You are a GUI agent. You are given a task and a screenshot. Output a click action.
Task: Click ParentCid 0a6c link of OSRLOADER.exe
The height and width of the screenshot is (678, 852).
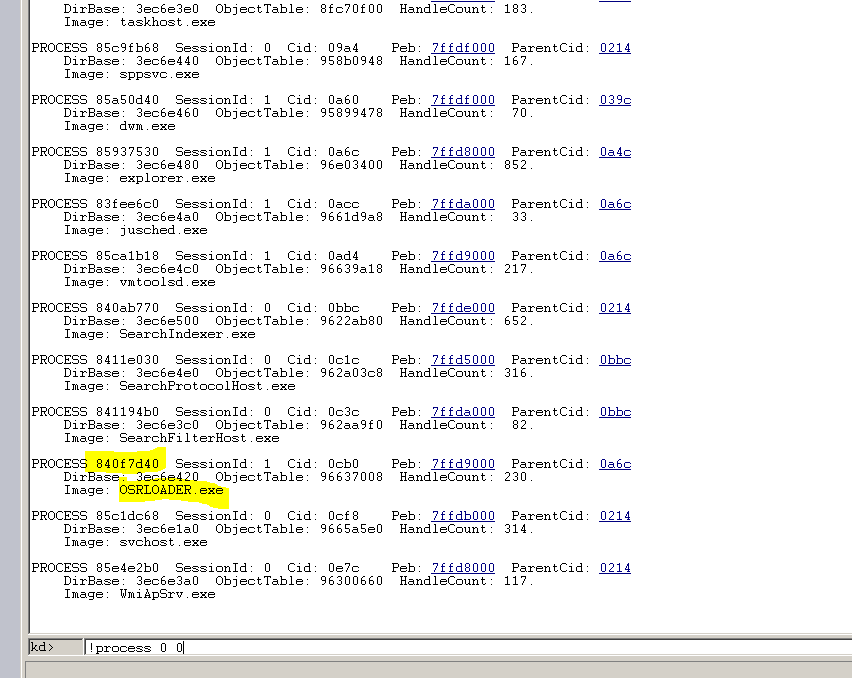pyautogui.click(x=615, y=464)
